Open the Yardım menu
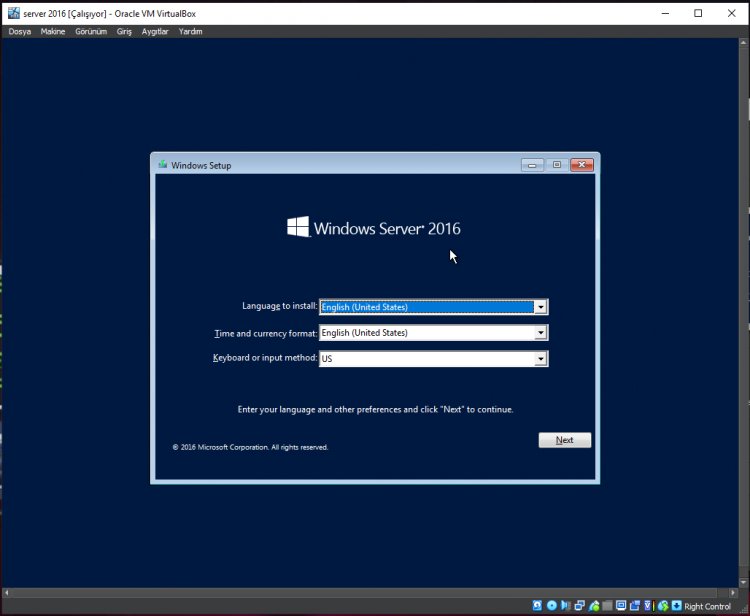The image size is (750, 616). tap(190, 32)
